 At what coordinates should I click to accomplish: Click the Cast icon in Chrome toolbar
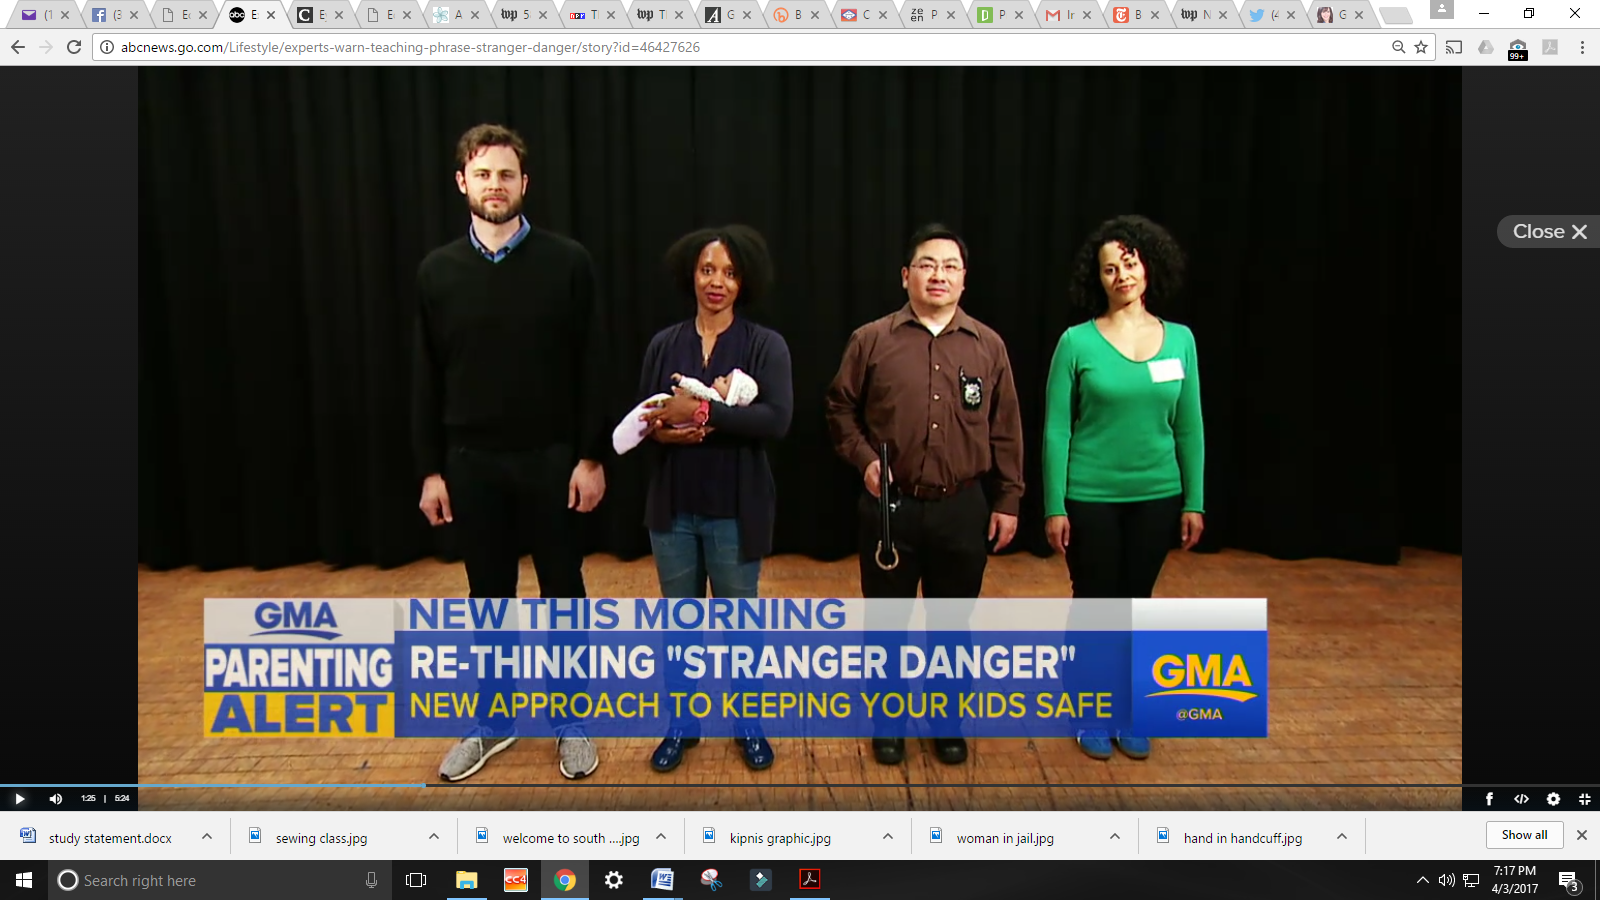1454,47
